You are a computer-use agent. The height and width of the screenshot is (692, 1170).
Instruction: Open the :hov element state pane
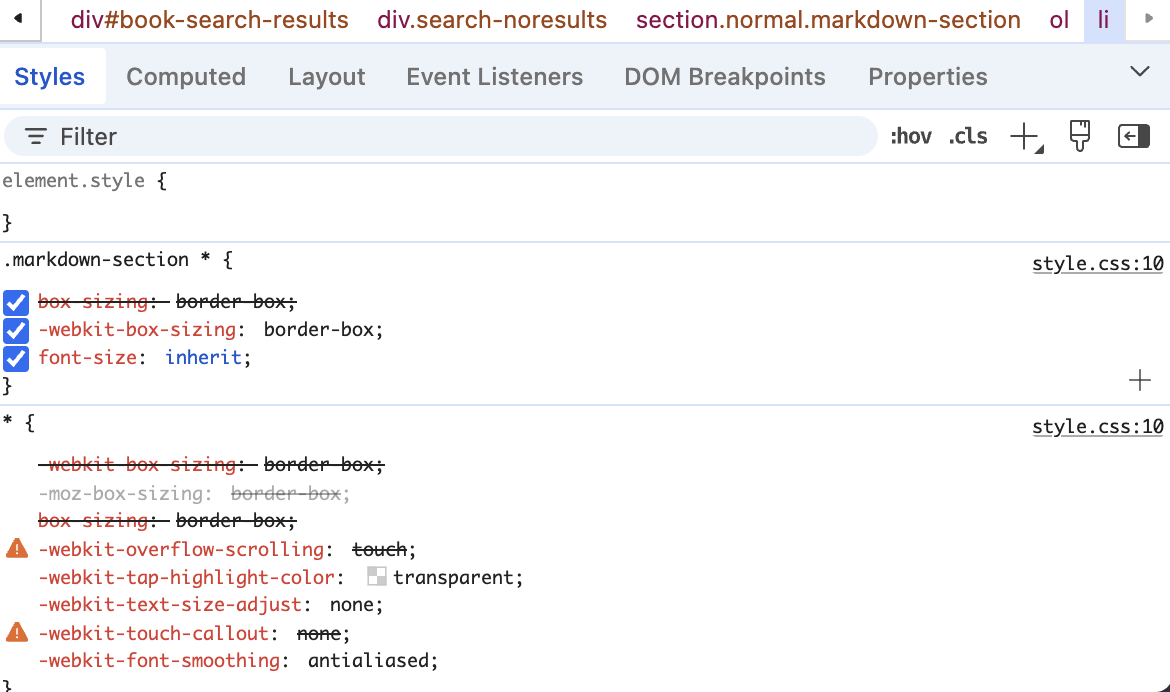[x=910, y=136]
